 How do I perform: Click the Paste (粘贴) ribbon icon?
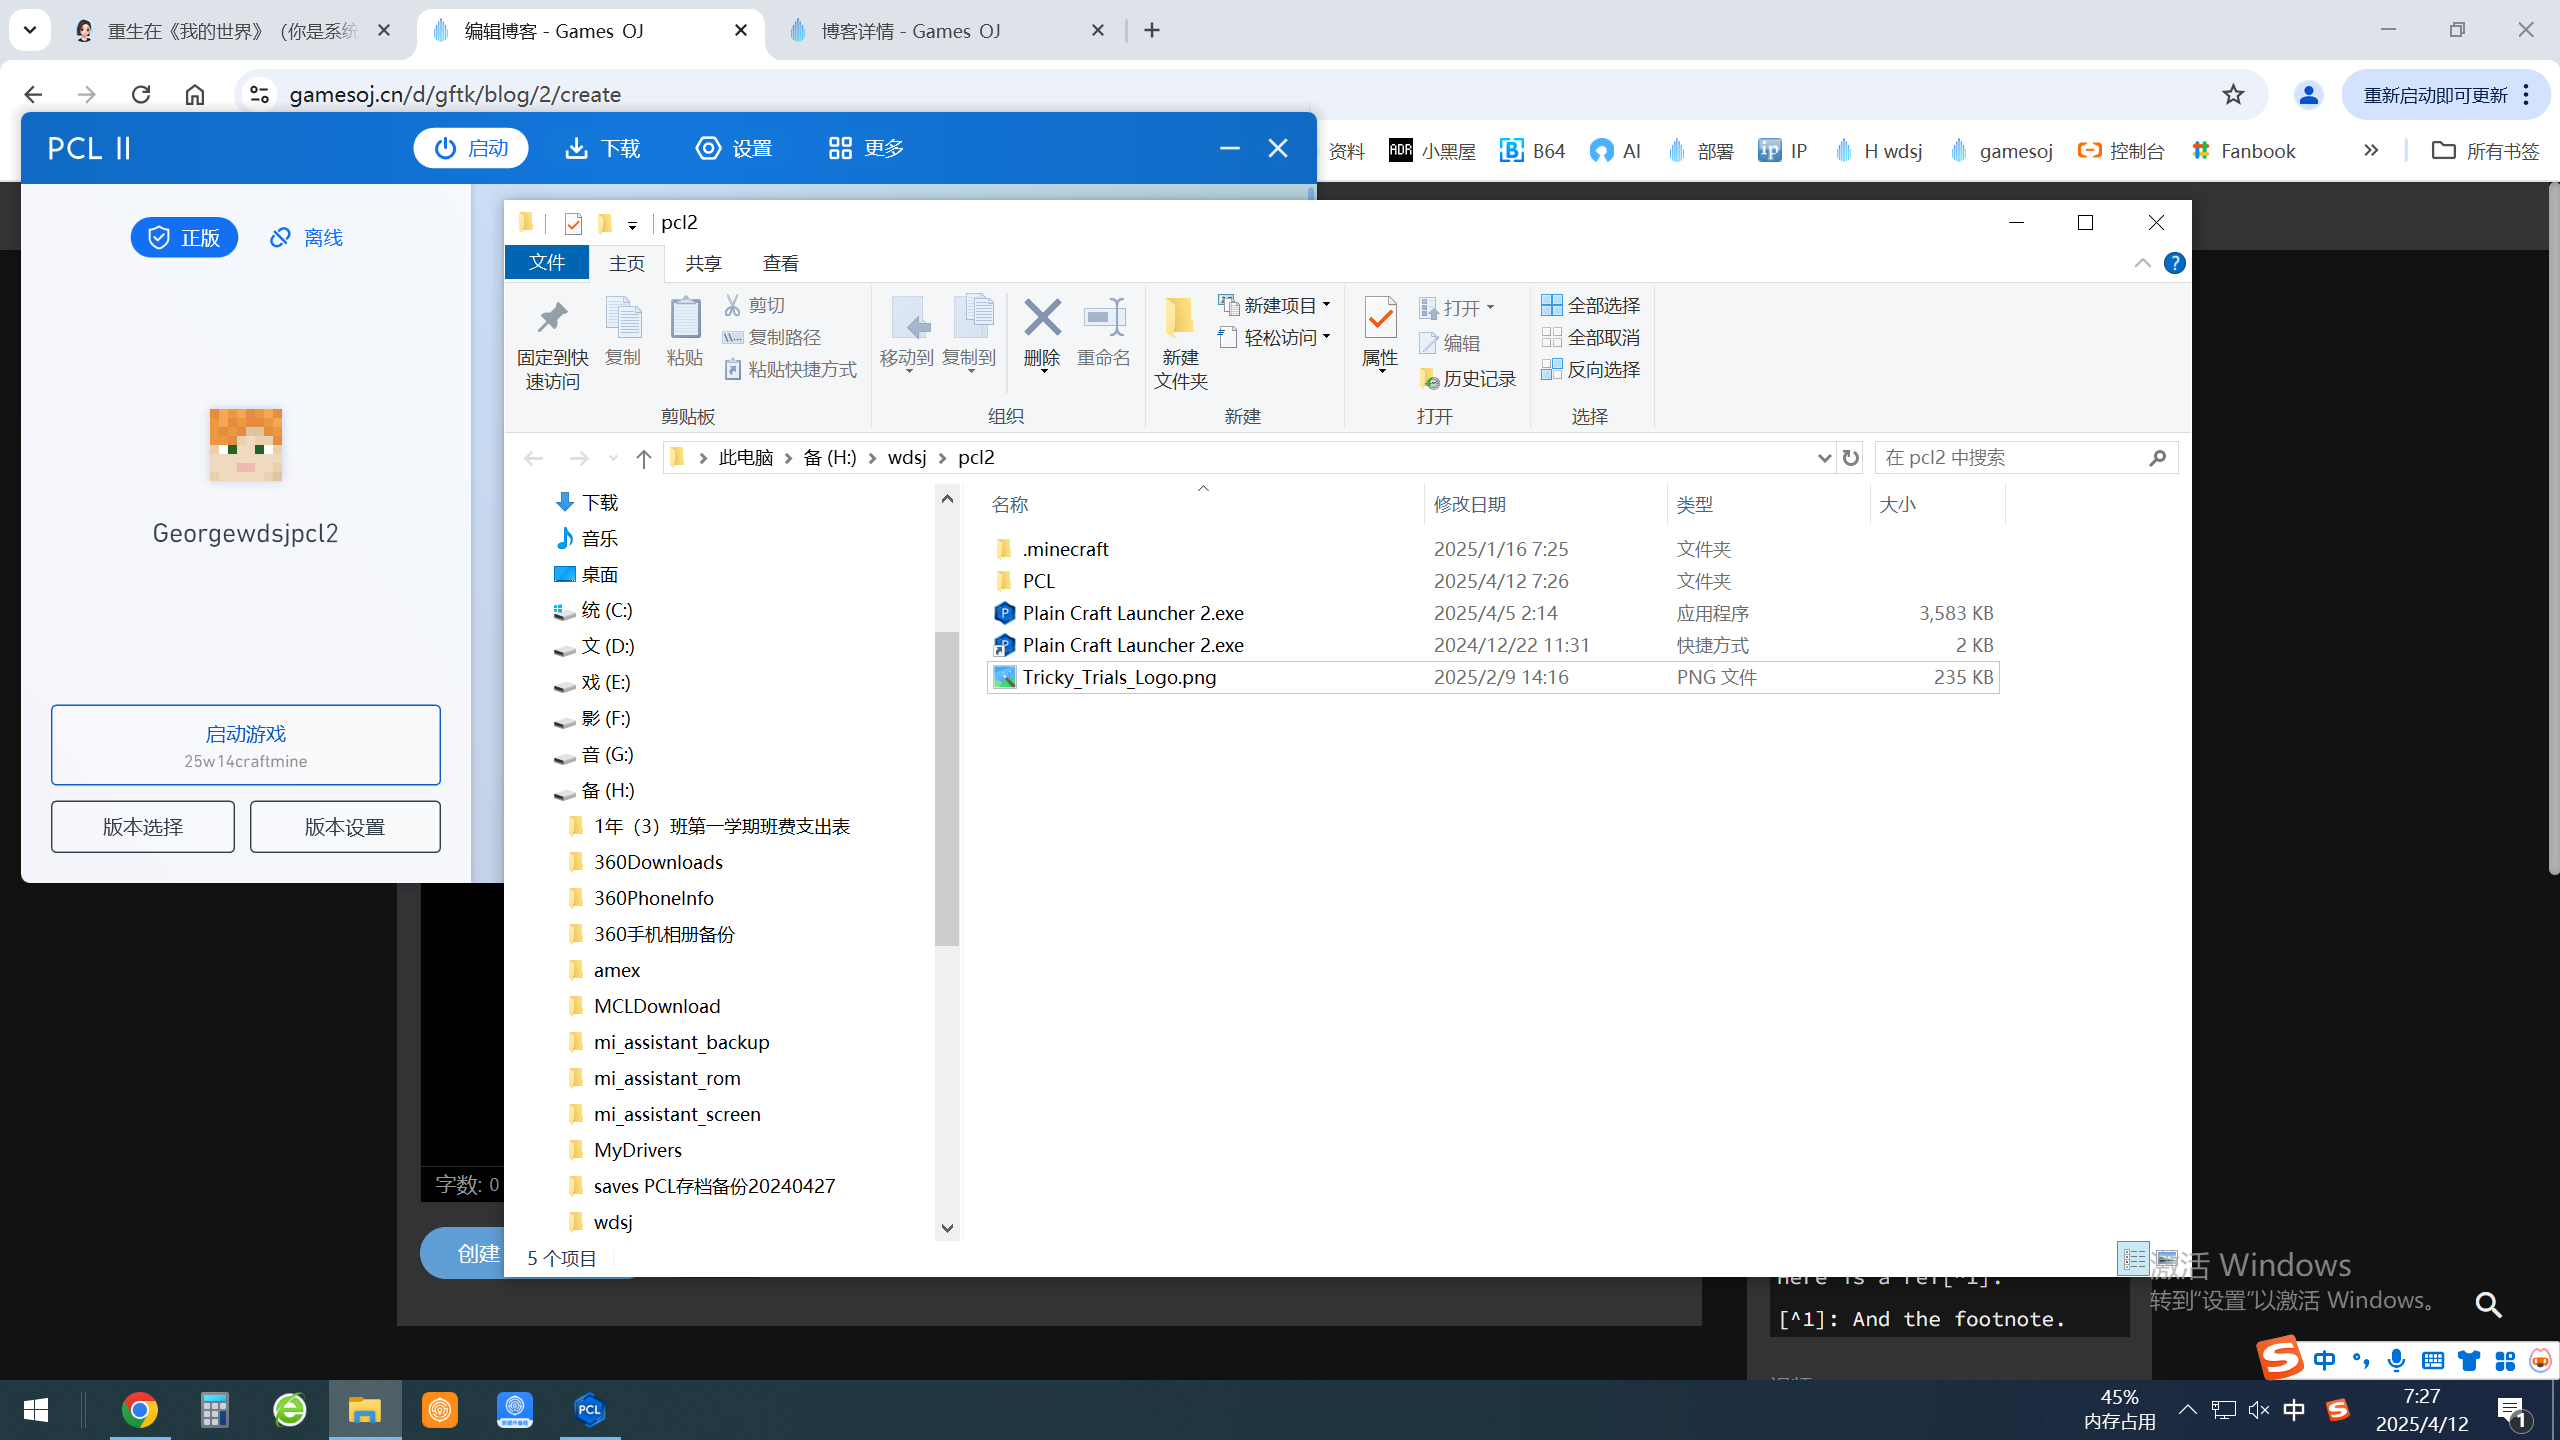685,332
